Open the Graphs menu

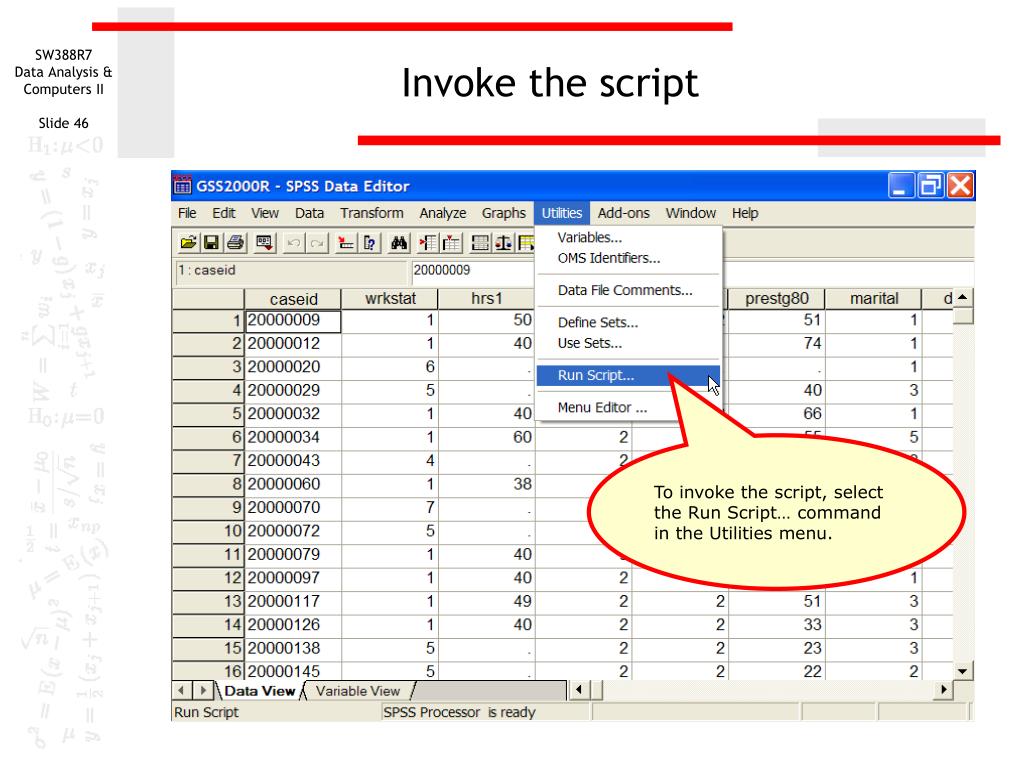504,213
